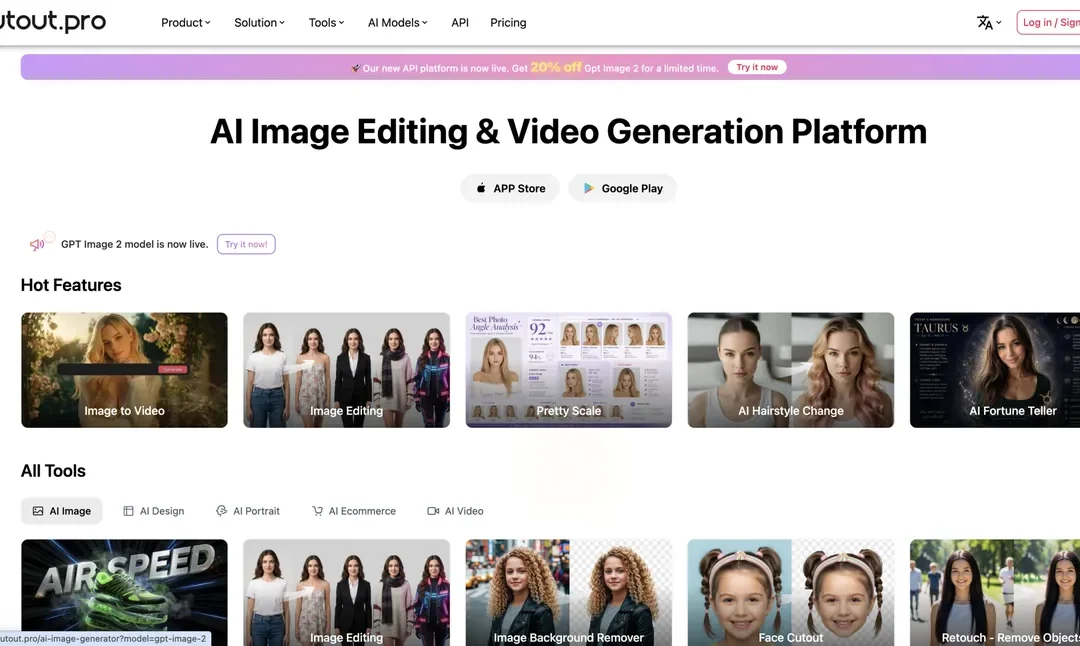Open Image Editing card under All Tools
Screen dimensions: 1080x646
346,592
